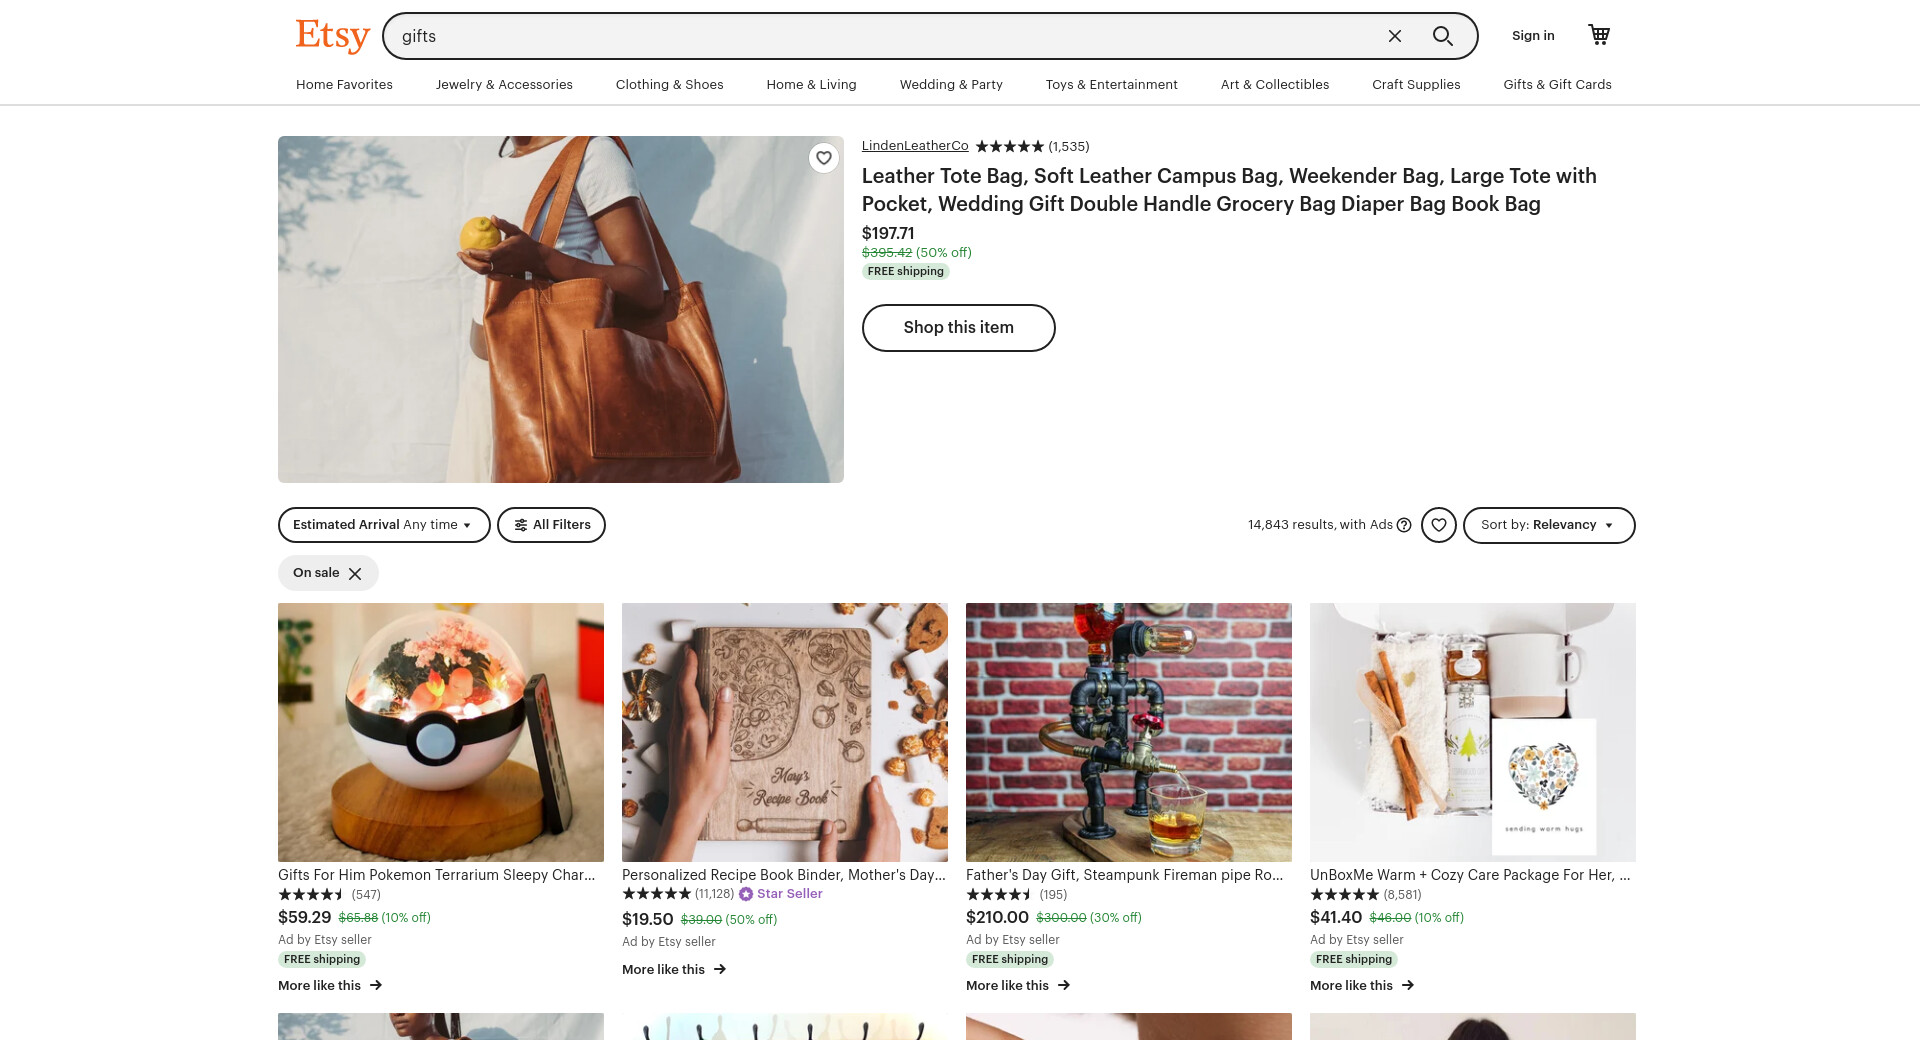Open the All Filters panel
Image resolution: width=1920 pixels, height=1040 pixels.
pyautogui.click(x=551, y=525)
